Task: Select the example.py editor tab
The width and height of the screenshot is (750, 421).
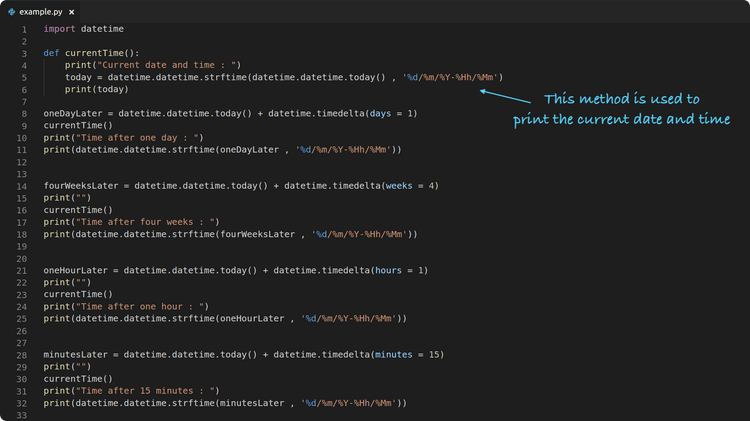Action: (40, 11)
